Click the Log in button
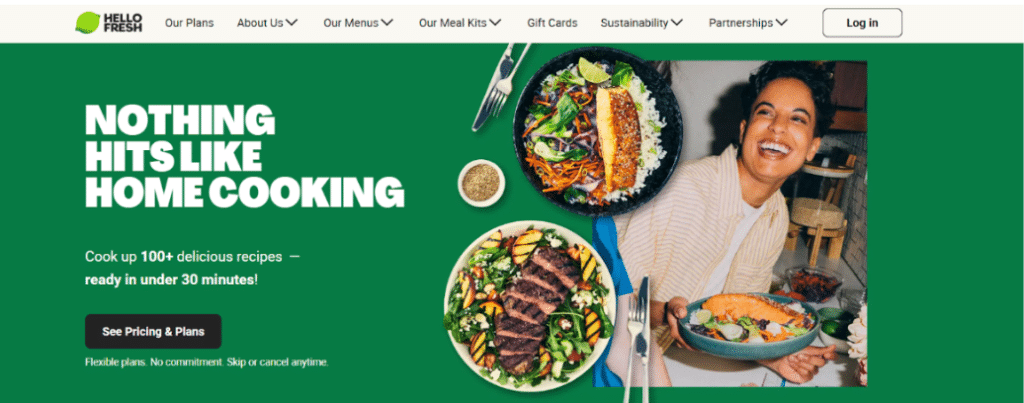Screen dimensions: 1024x403 coord(862,23)
